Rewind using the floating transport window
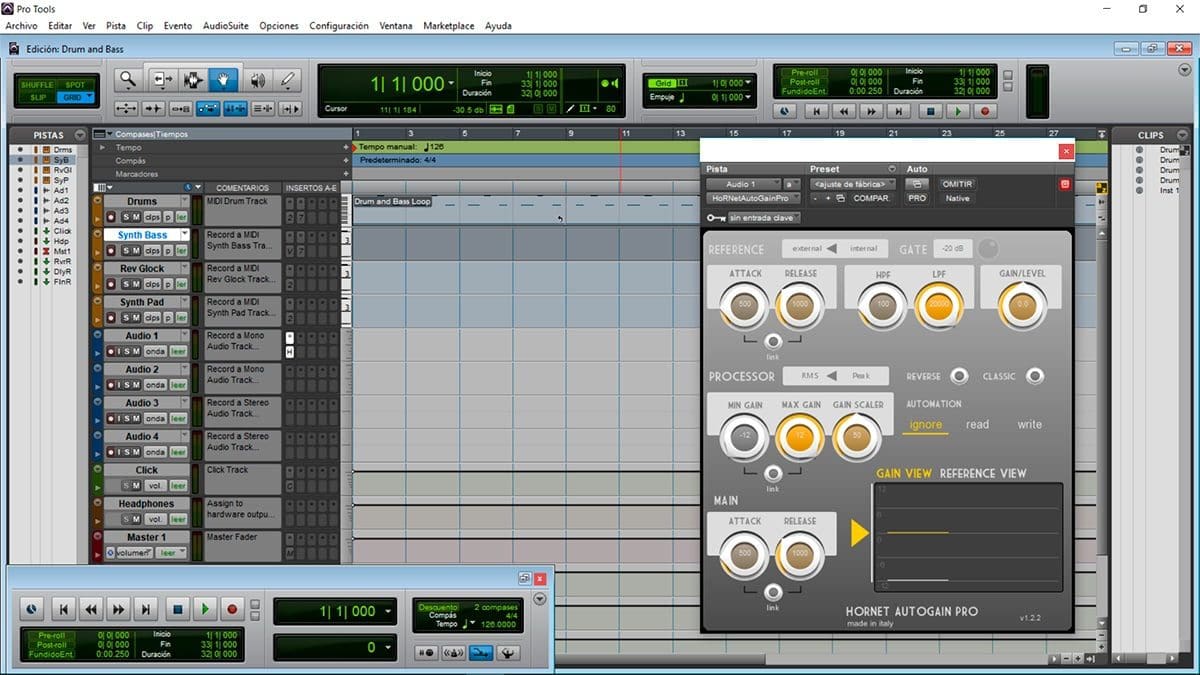 (91, 609)
